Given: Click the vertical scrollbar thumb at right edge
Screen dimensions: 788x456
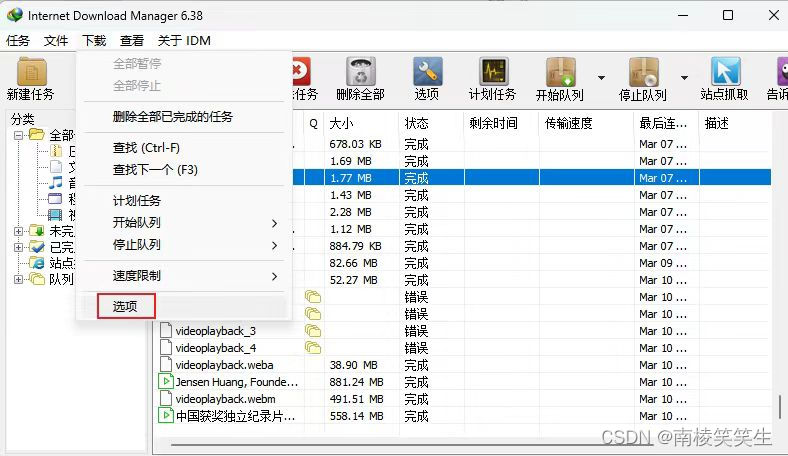Looking at the screenshot, I should click(x=780, y=407).
